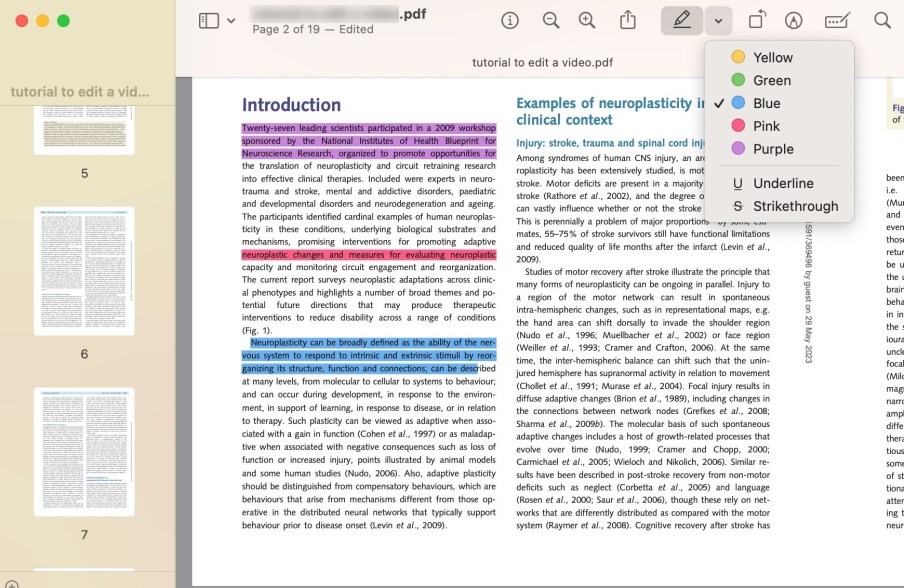Click the Pink color swatch

pyautogui.click(x=737, y=126)
